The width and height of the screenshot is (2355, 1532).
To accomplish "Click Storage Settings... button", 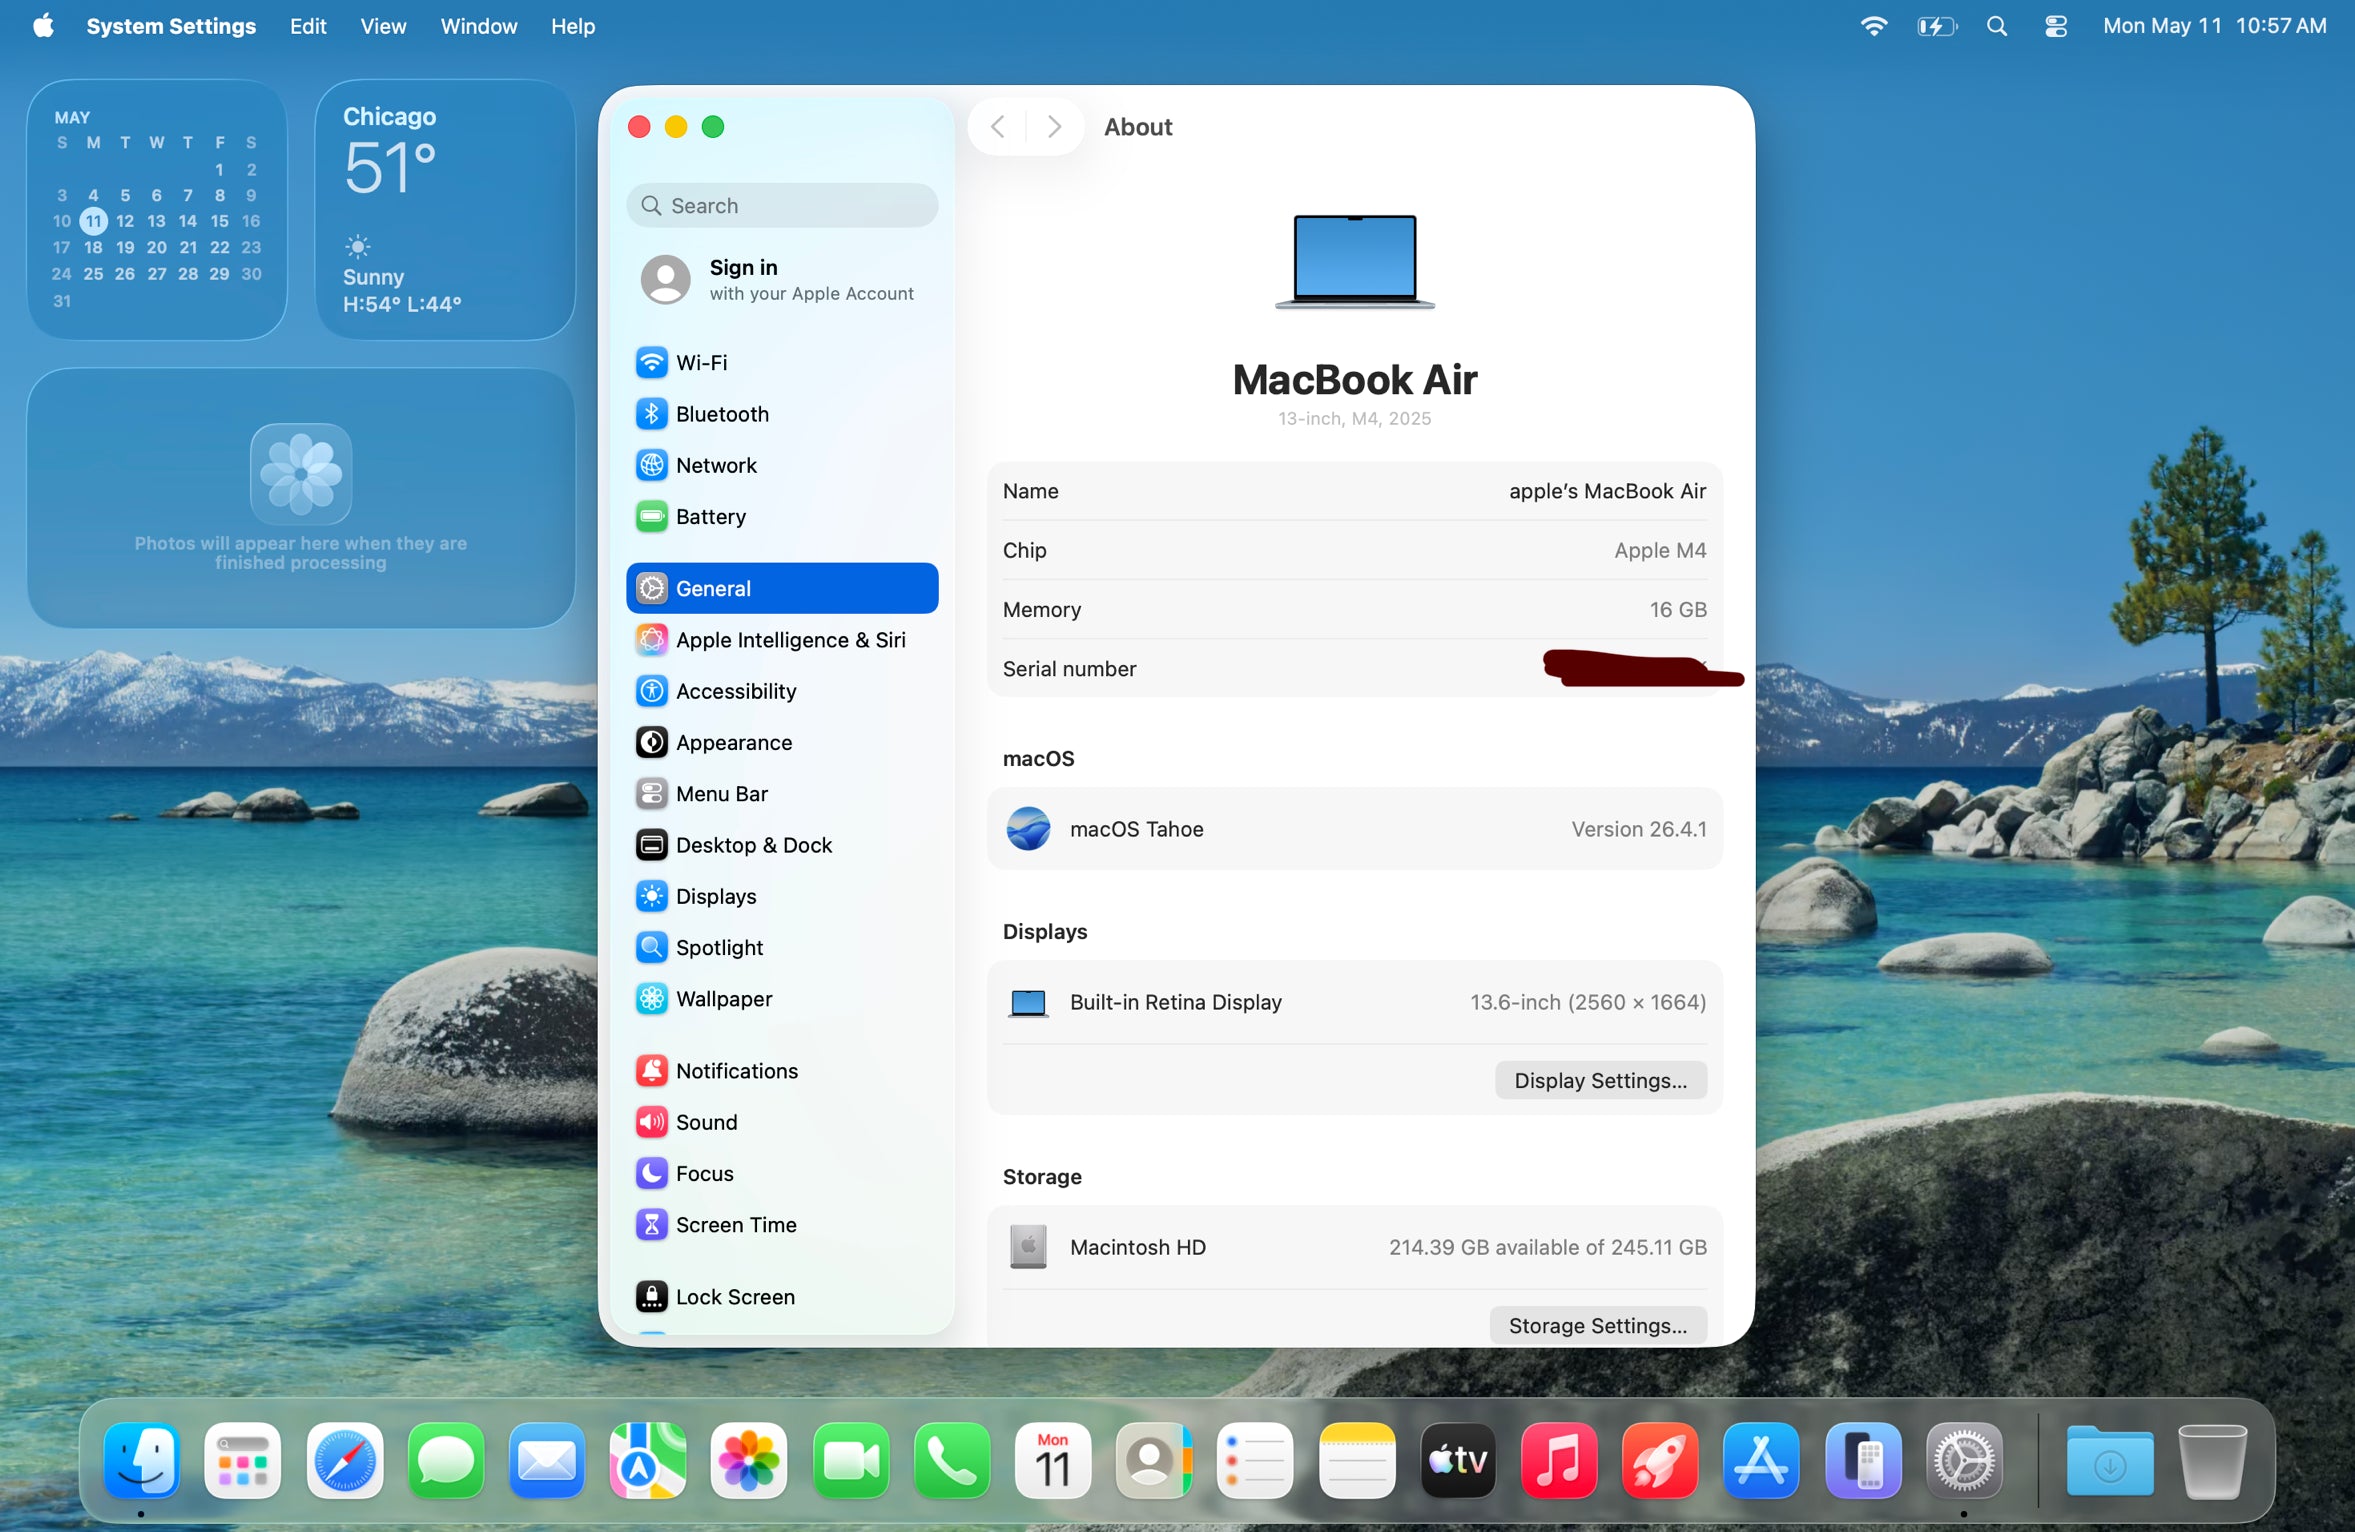I will coord(1597,1325).
